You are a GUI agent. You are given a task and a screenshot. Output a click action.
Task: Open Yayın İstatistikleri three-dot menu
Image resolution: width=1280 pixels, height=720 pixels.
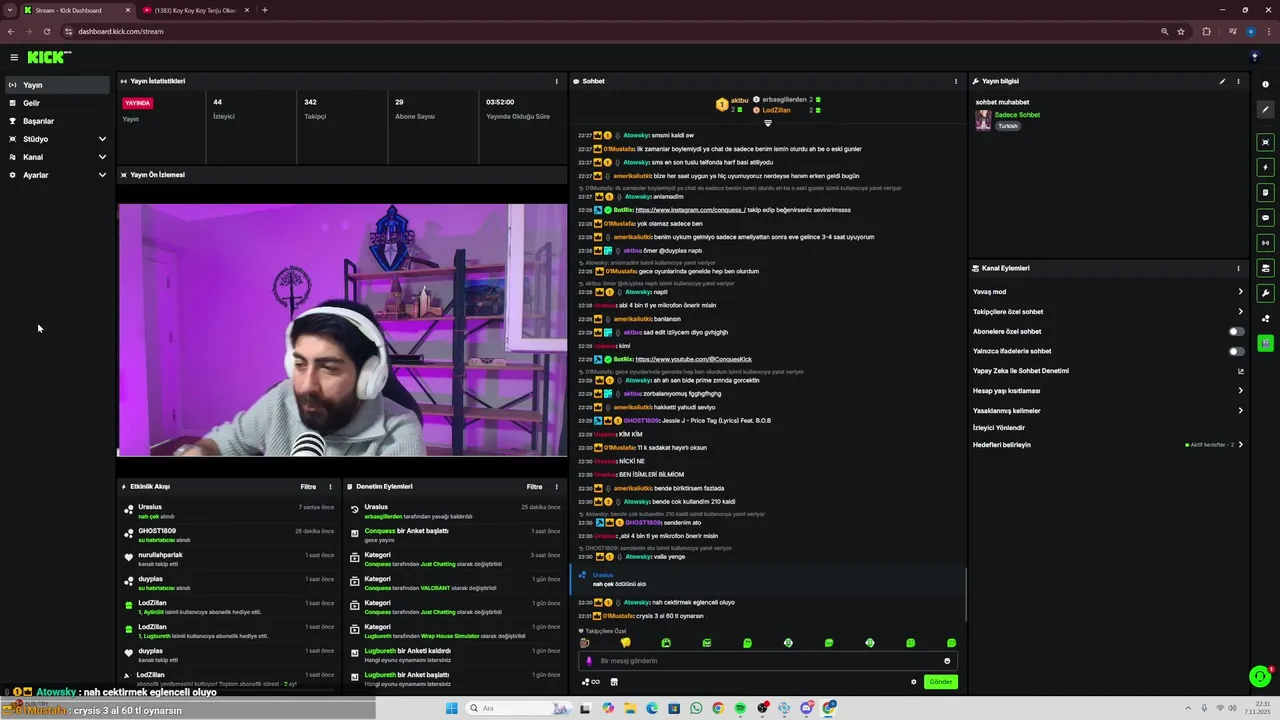(x=557, y=81)
